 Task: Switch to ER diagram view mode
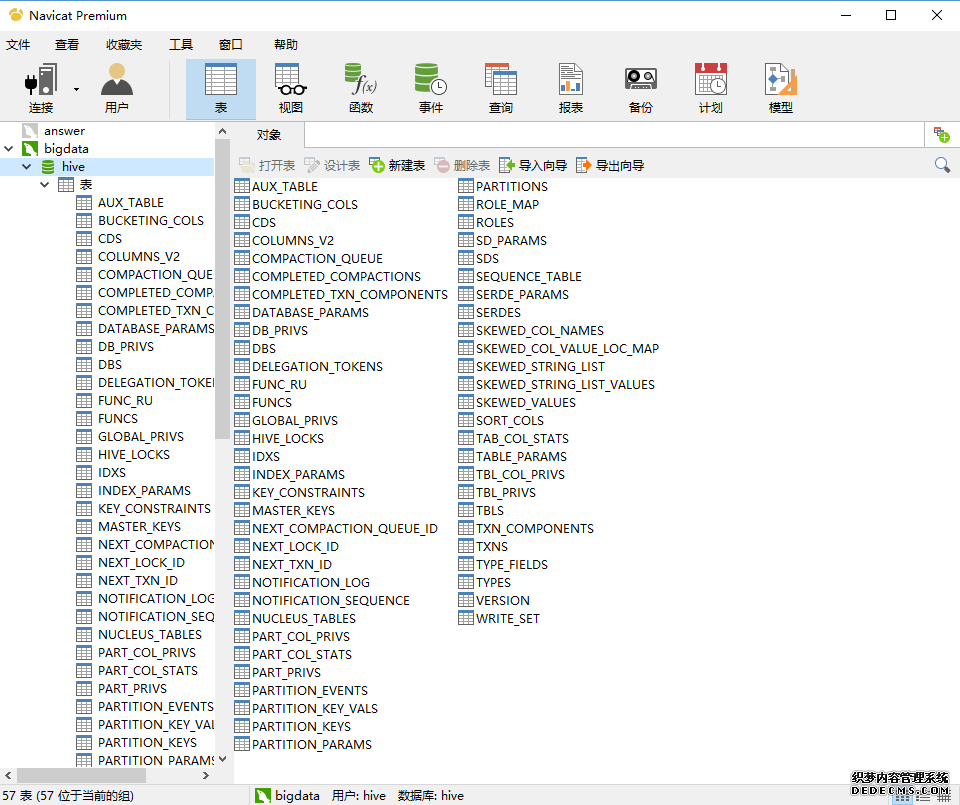point(941,797)
